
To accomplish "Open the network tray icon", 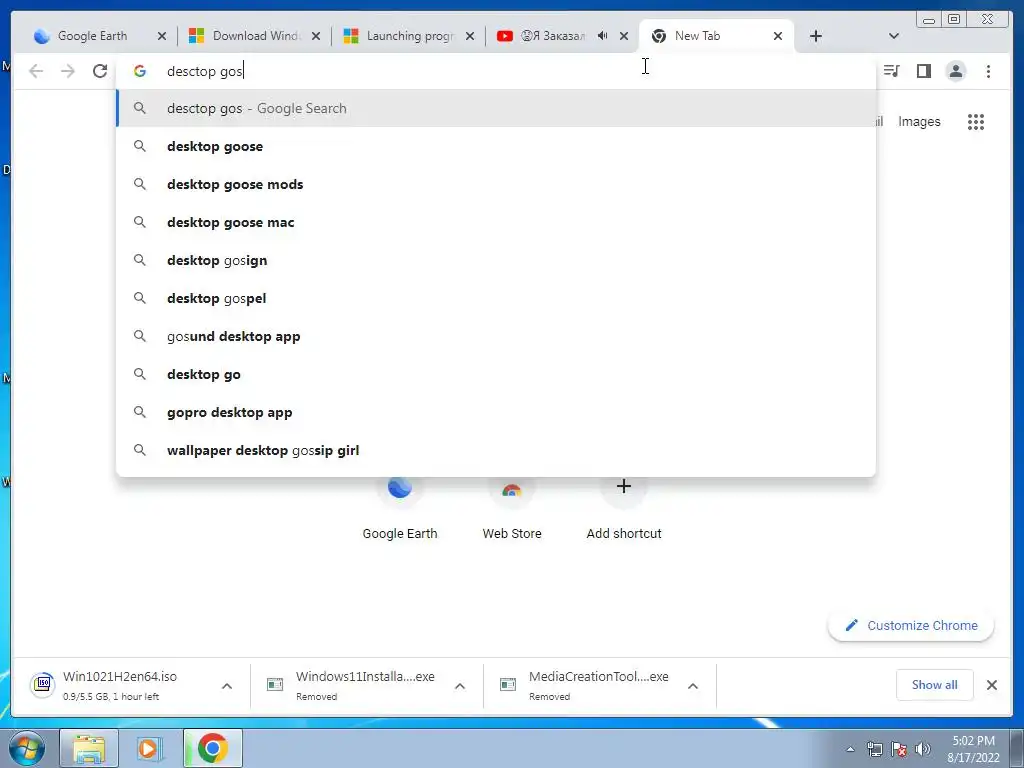I will click(874, 749).
